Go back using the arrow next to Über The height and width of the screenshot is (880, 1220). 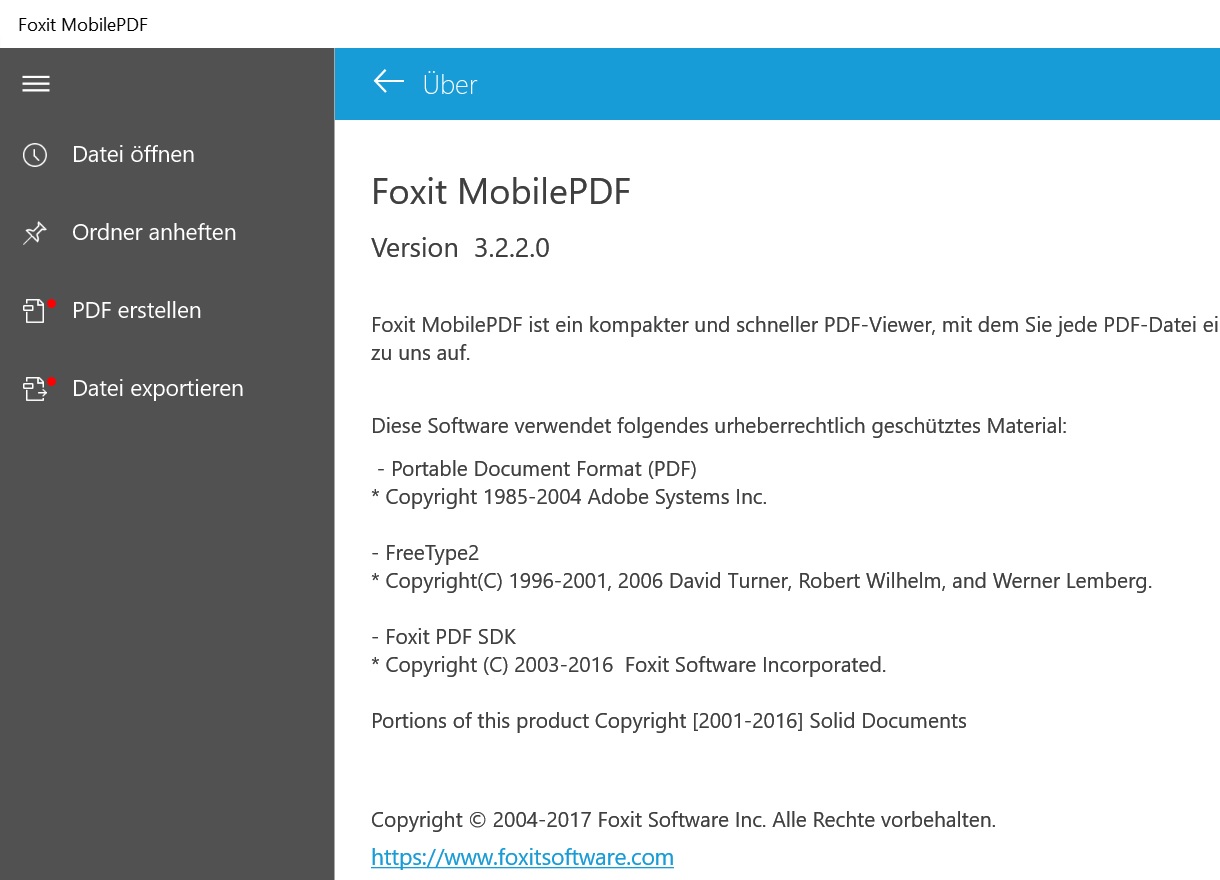click(x=388, y=82)
